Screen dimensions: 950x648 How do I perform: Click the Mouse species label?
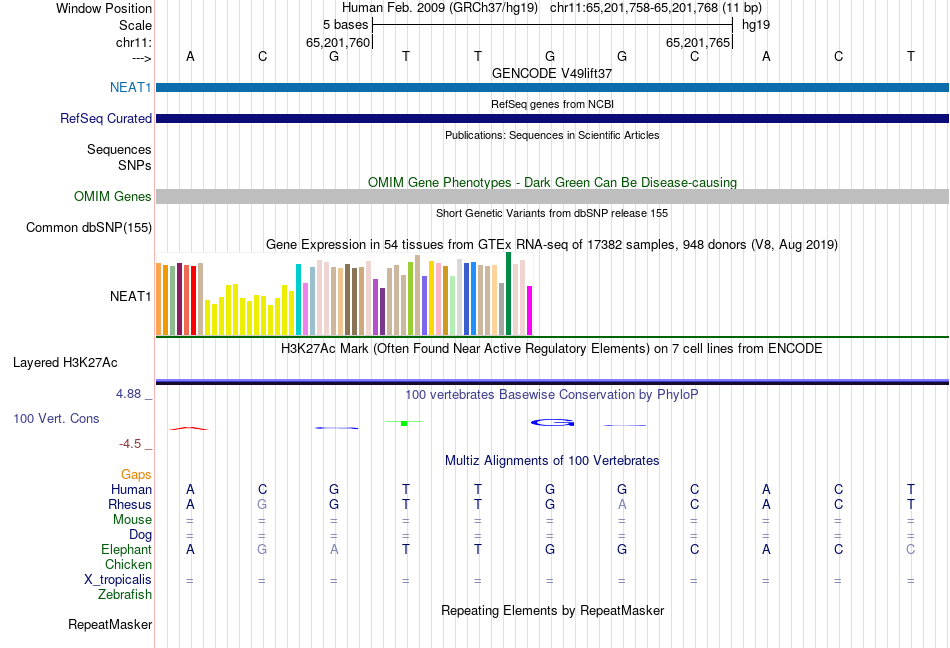[132, 520]
